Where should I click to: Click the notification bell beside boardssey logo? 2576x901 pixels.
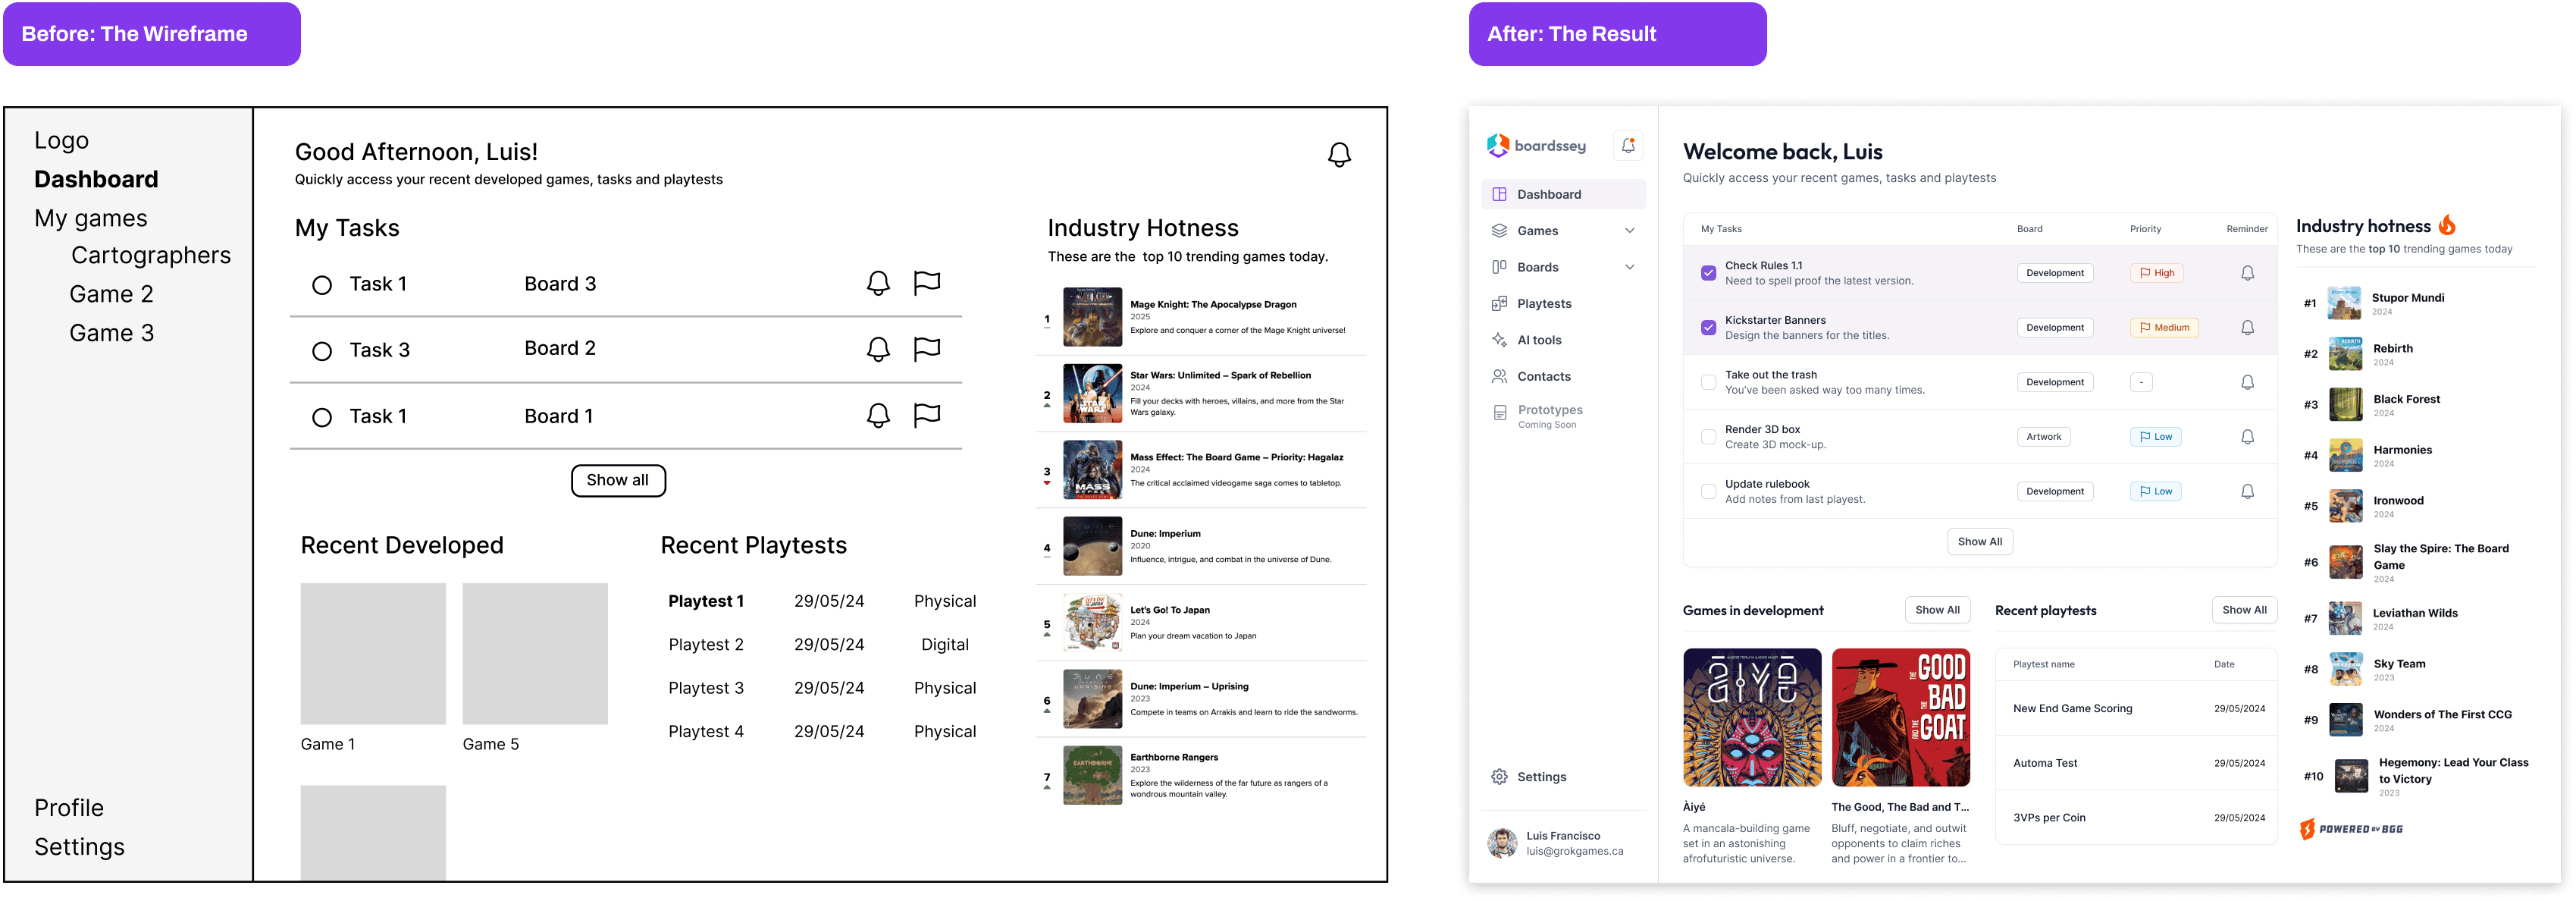tap(1628, 146)
